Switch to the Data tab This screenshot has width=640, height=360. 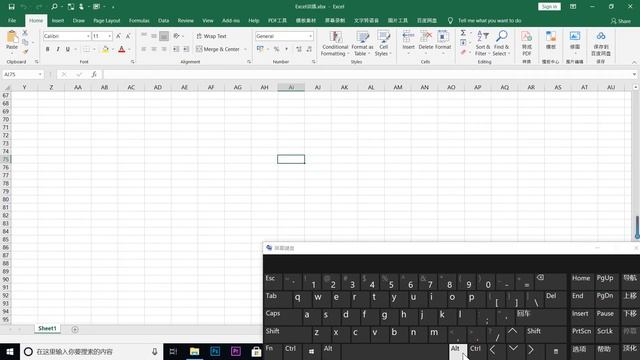163,20
